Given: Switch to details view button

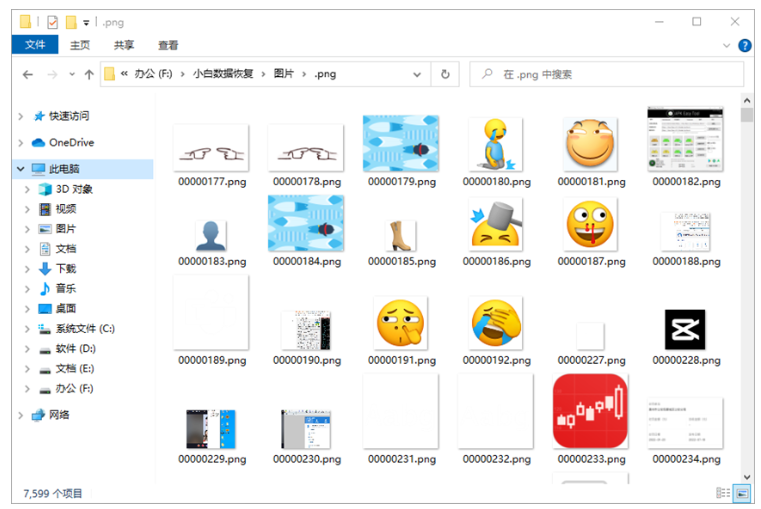Looking at the screenshot, I should (x=723, y=492).
